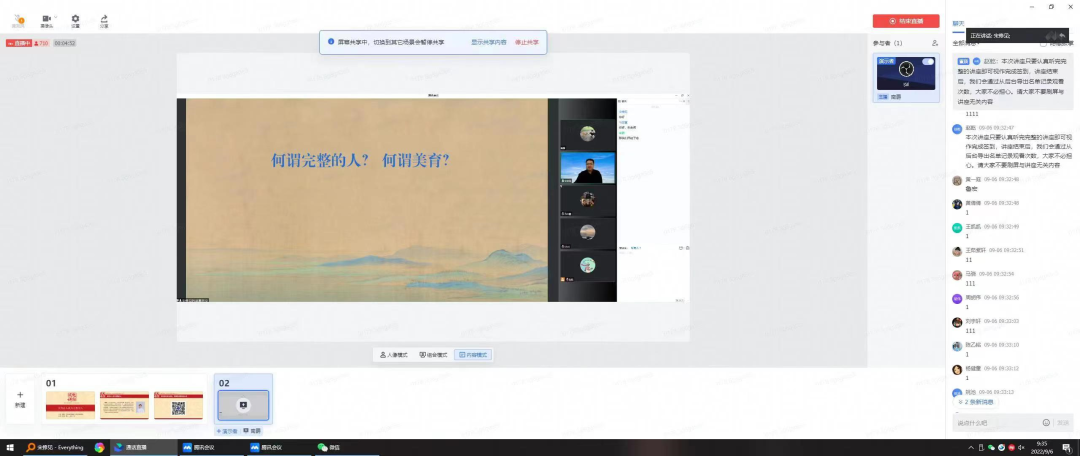Screen dimensions: 1080x456
Task: Click 停止共享 to stop screen sharing
Action: tap(526, 42)
